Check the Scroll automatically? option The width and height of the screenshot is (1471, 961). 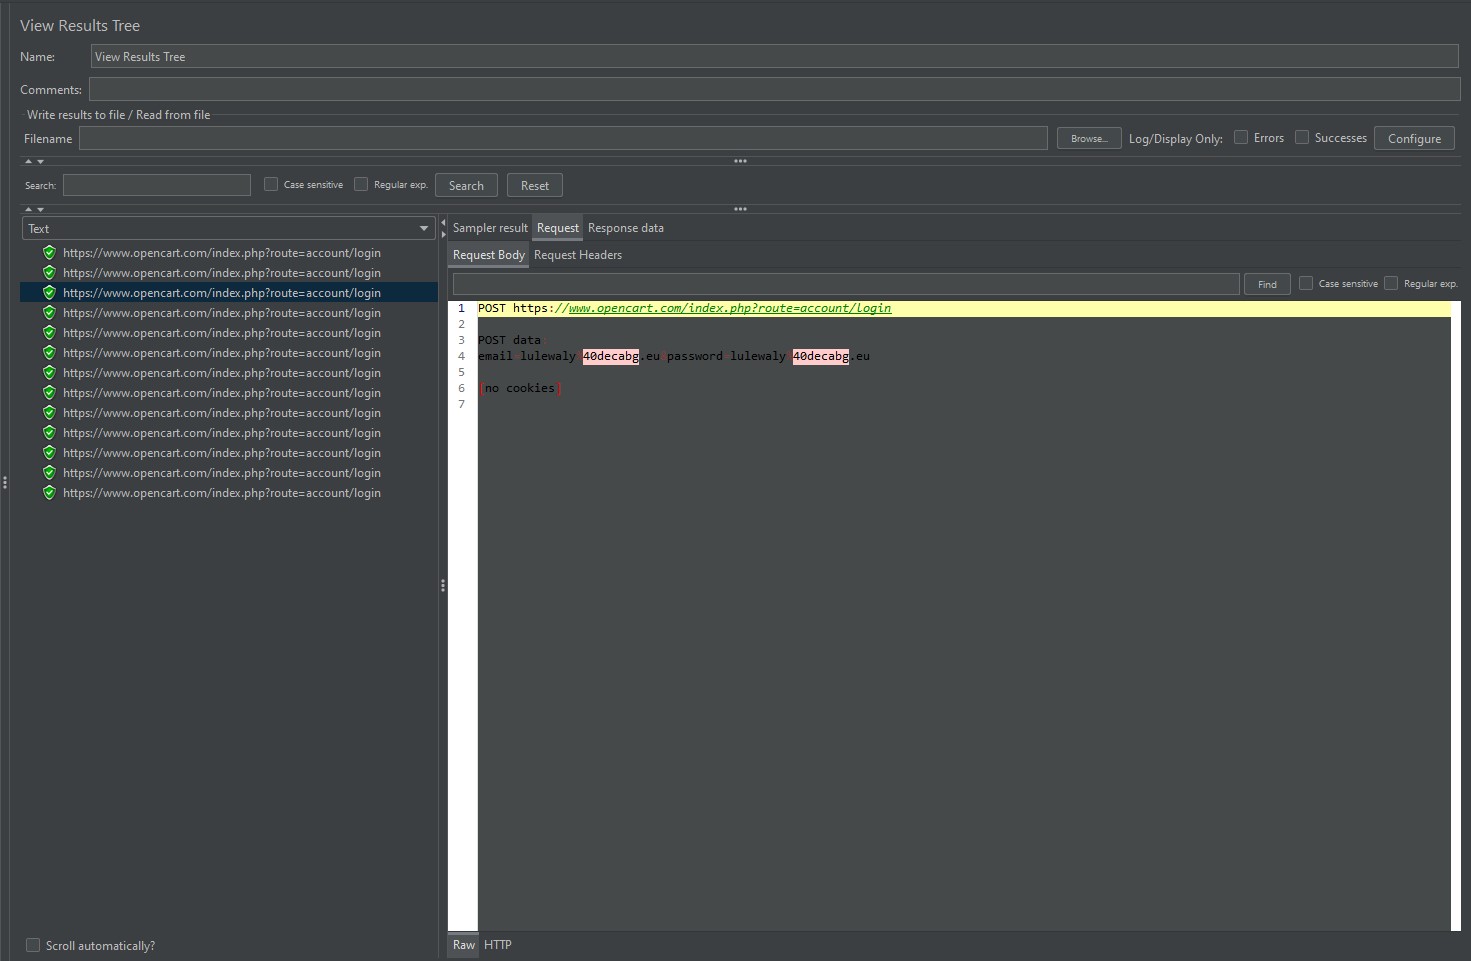tap(33, 944)
